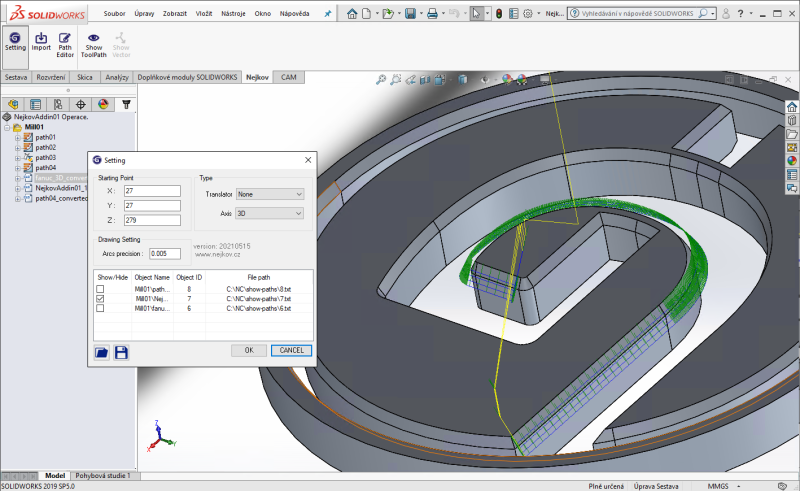The width and height of the screenshot is (800, 491).
Task: Open the Path Editor tool
Action: coord(65,38)
